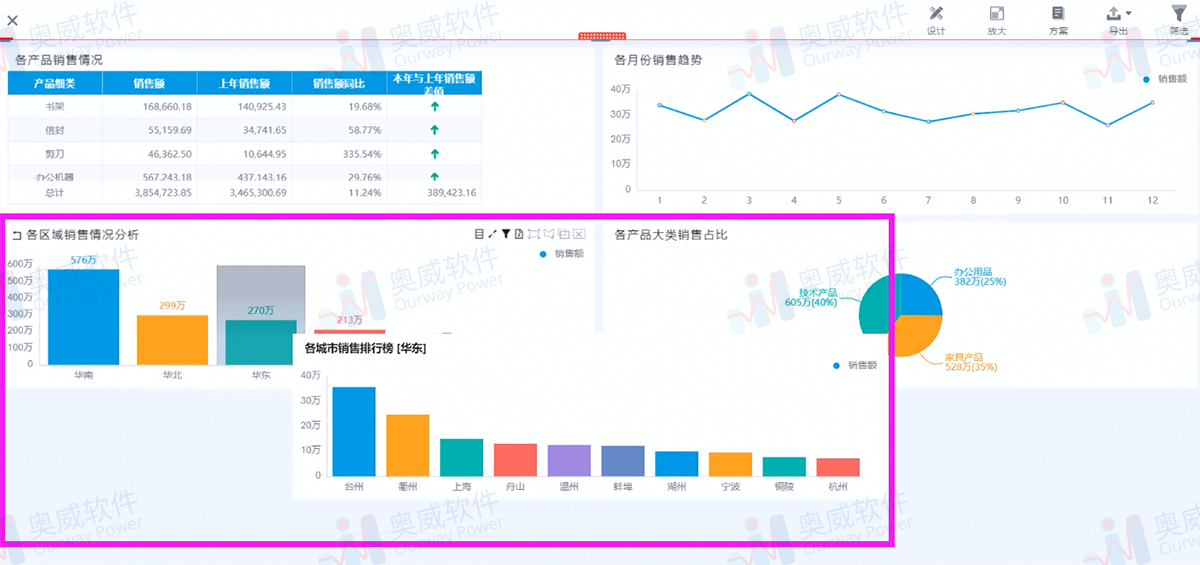1200x565 pixels.
Task: Toggle 销售额 legend in pie chart panel
Action: (855, 366)
